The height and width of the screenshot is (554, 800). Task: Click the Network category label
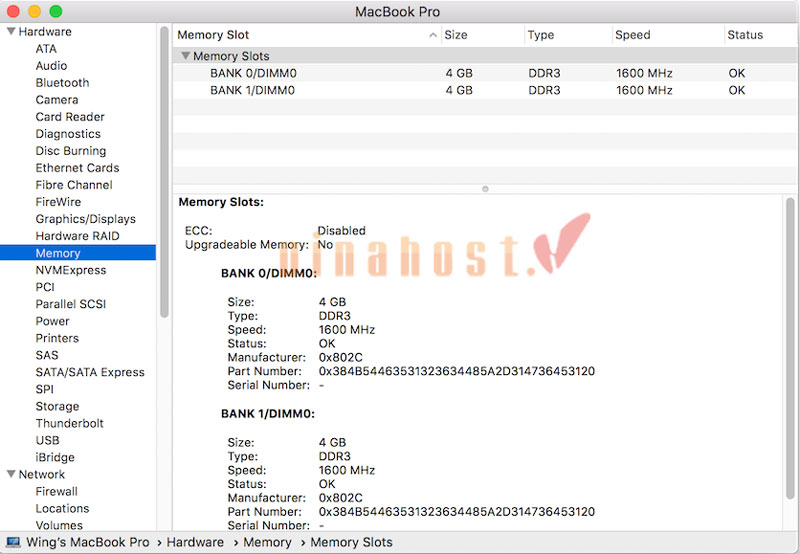pos(42,474)
